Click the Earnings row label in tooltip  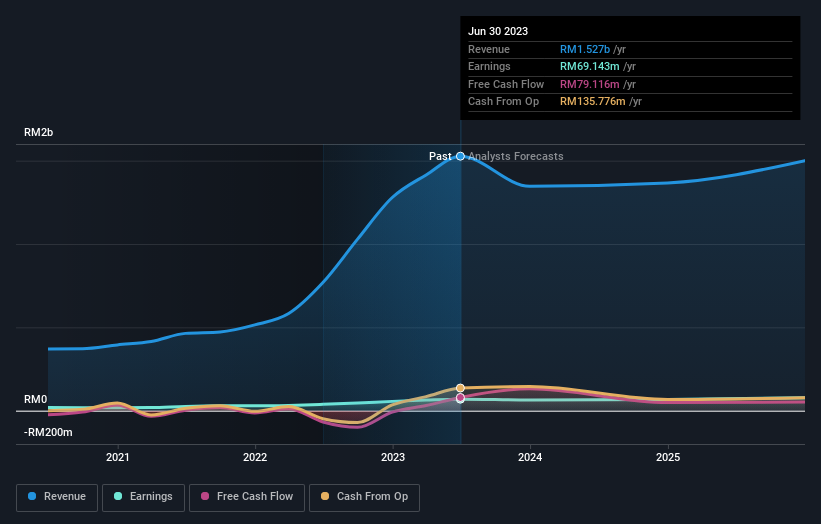pyautogui.click(x=489, y=66)
